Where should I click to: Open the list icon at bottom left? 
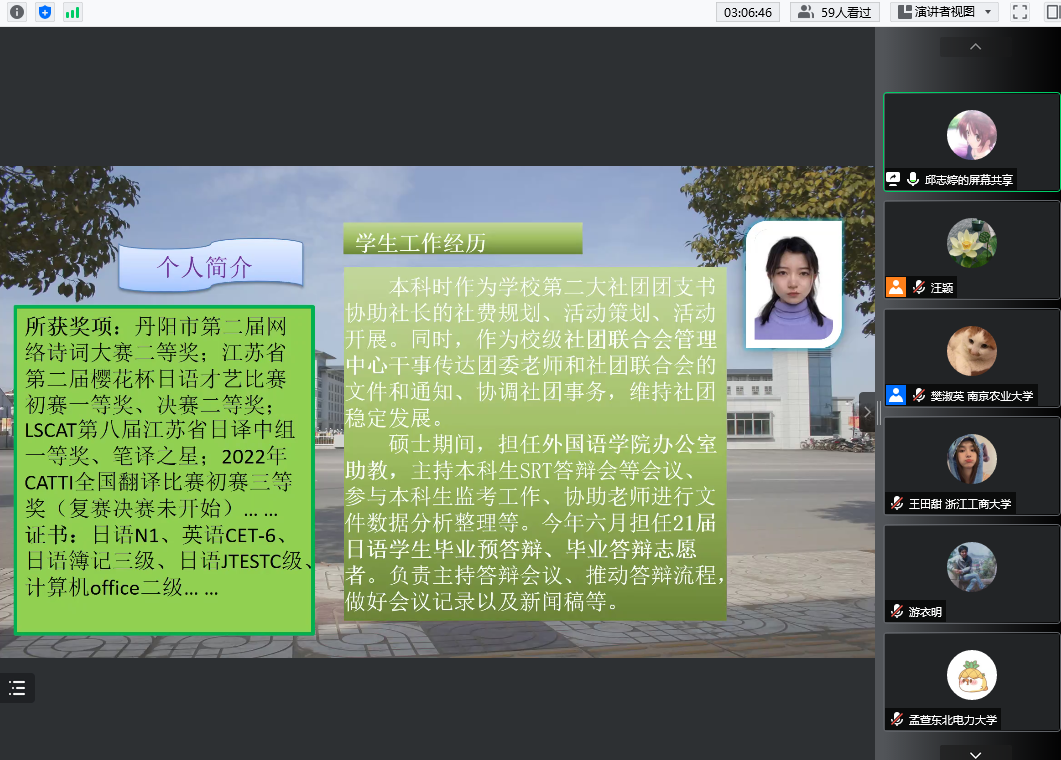(x=17, y=688)
